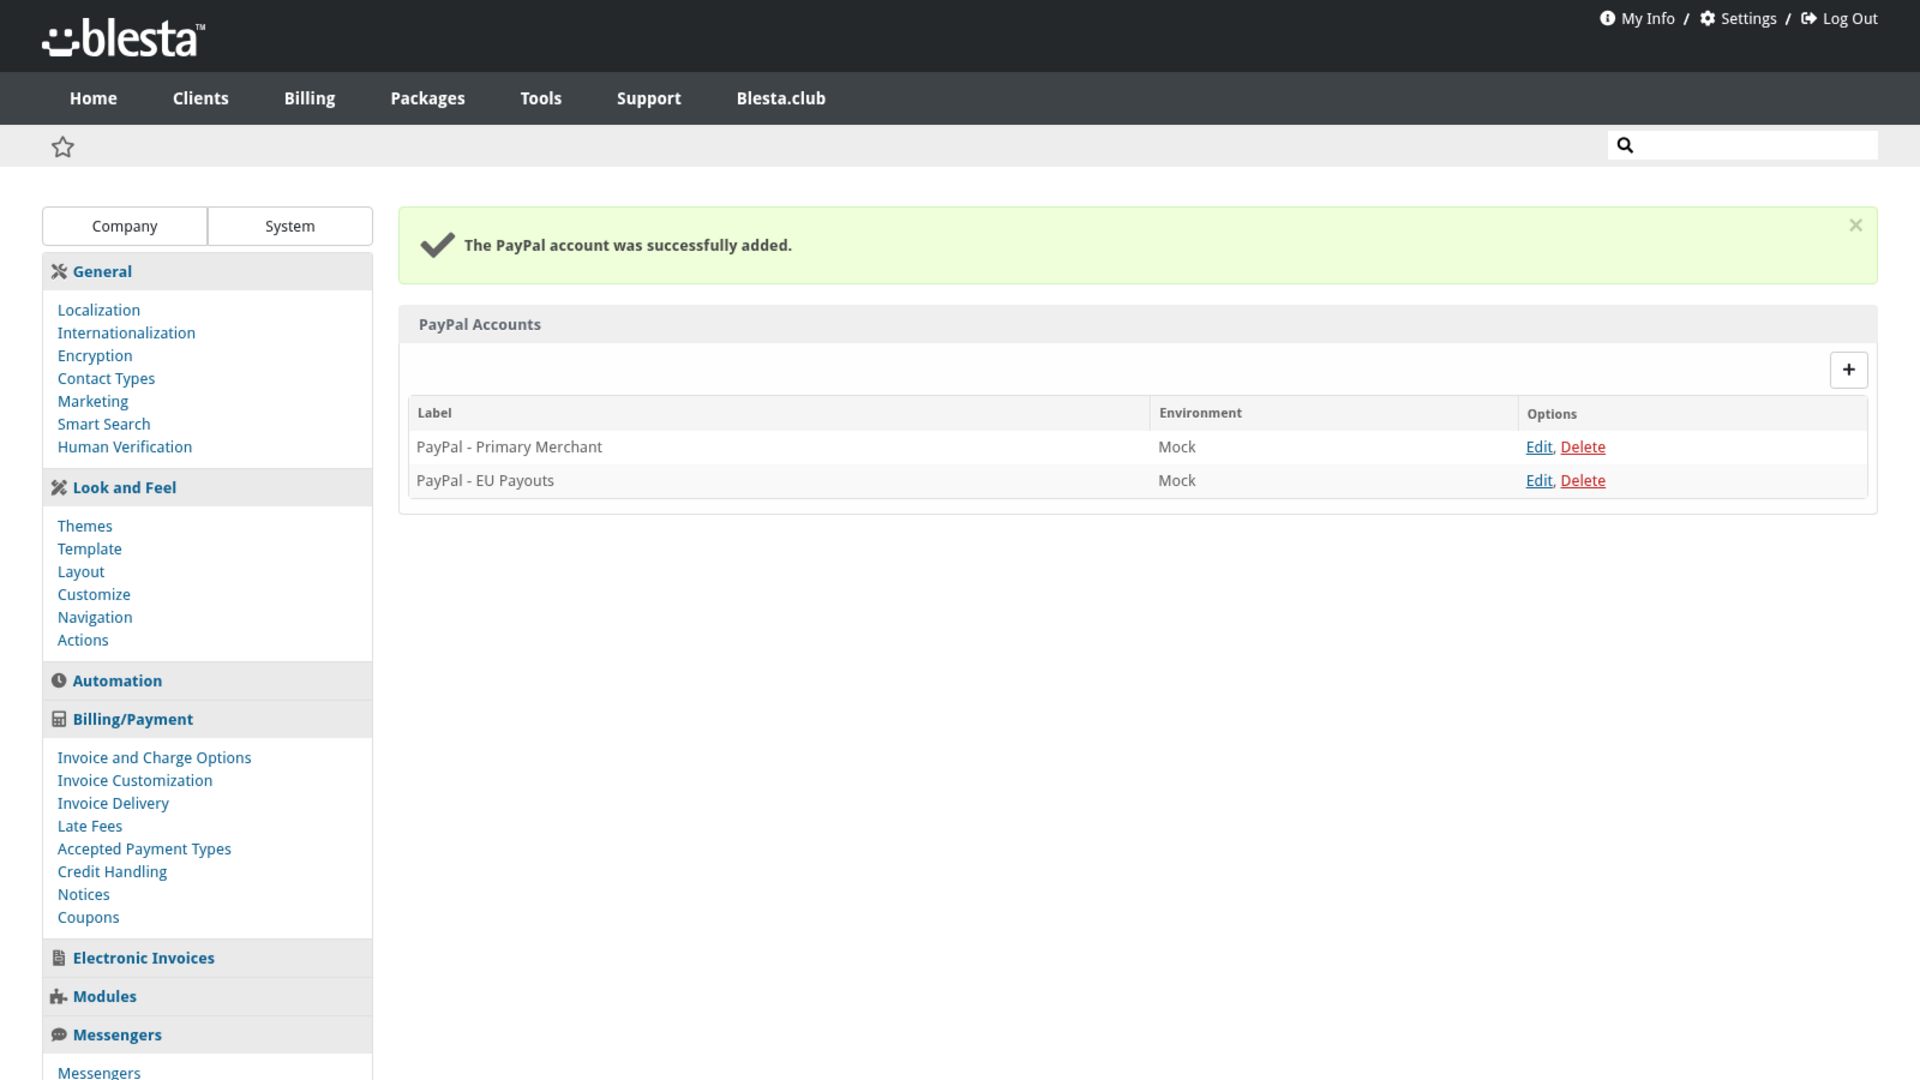The image size is (1920, 1080).
Task: Edit the PayPal - EU Payouts account
Action: pyautogui.click(x=1539, y=481)
